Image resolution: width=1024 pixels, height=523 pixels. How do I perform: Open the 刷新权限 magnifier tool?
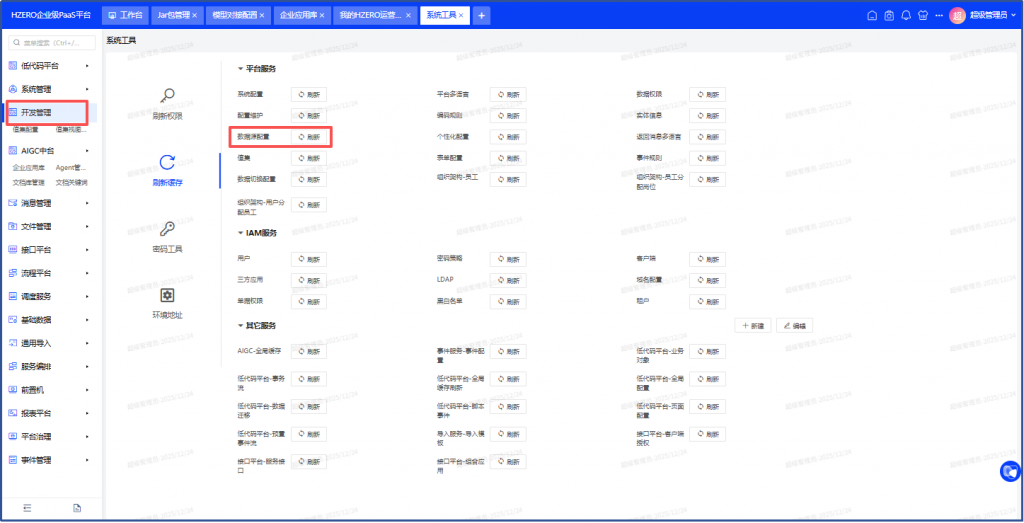[168, 96]
